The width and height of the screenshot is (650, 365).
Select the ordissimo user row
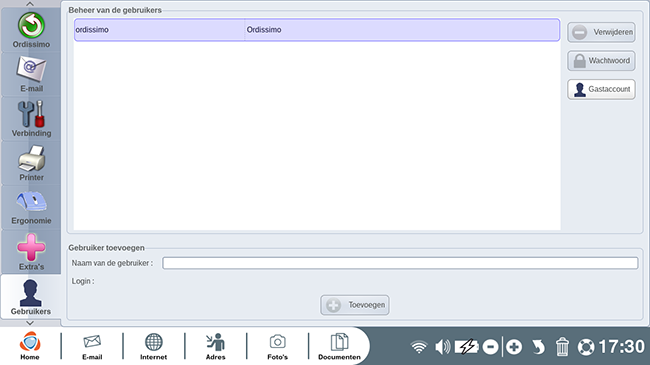(x=317, y=30)
